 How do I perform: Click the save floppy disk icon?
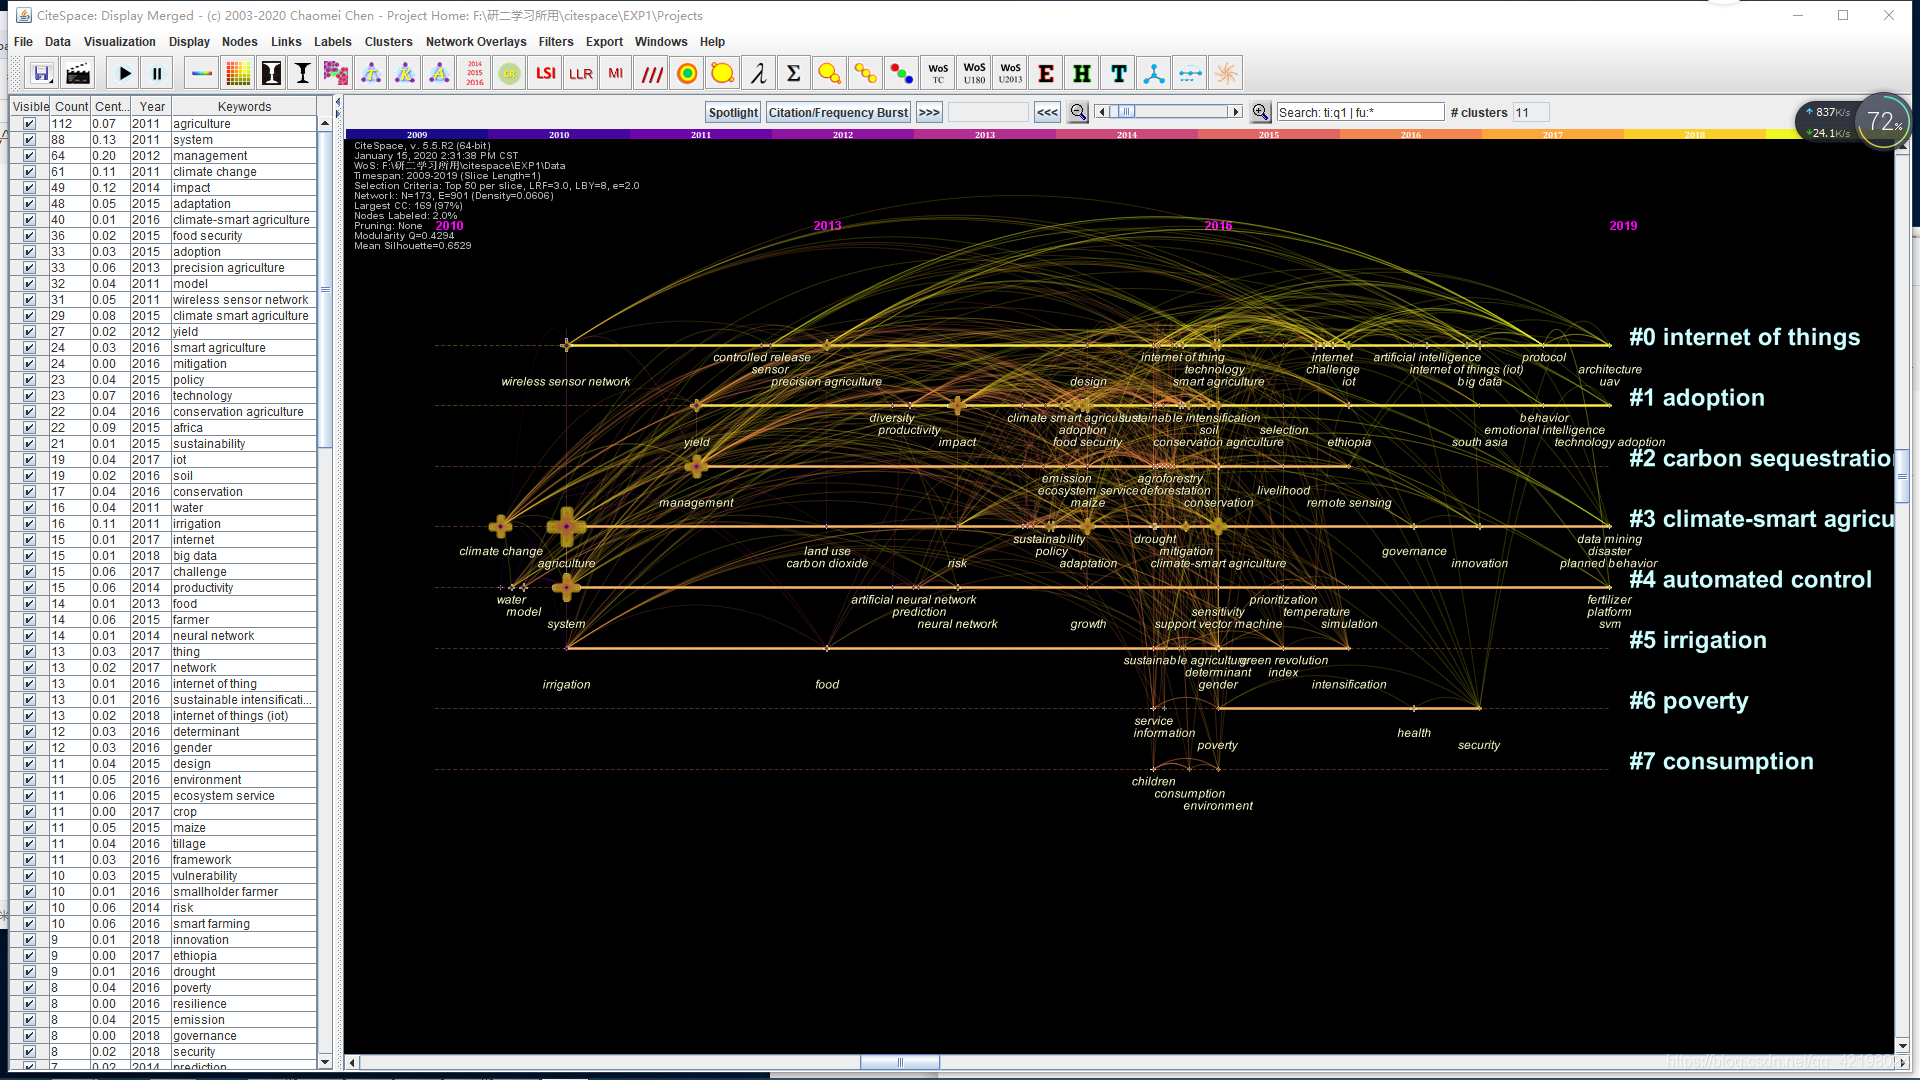[42, 73]
